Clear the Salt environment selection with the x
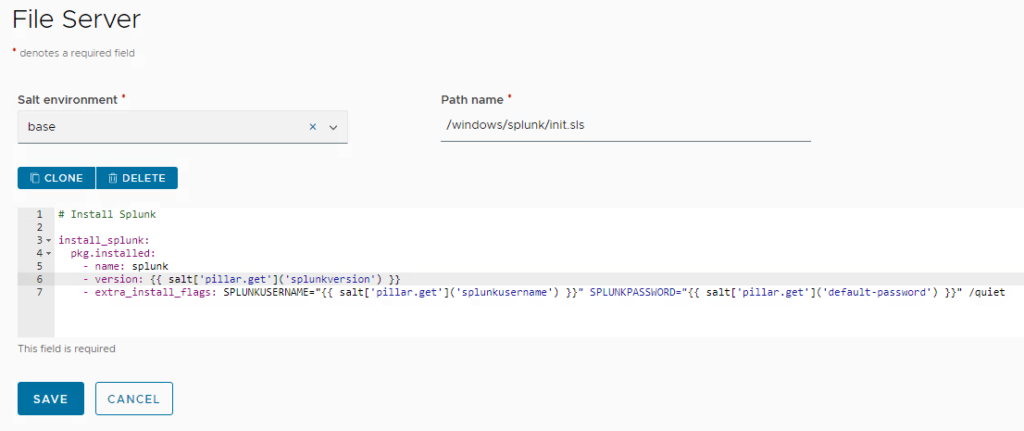This screenshot has height=431, width=1024. pyautogui.click(x=312, y=127)
